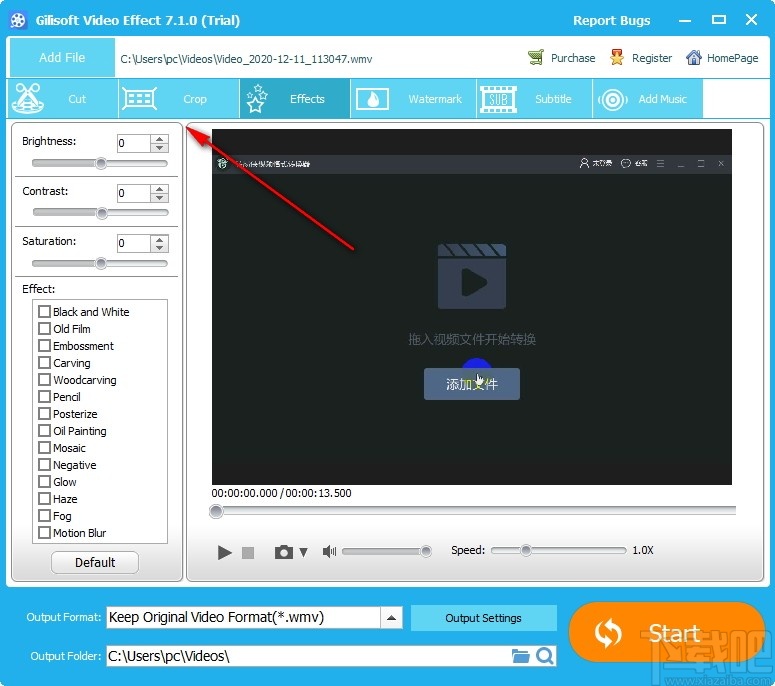This screenshot has height=686, width=775.
Task: Click the Cut tab scissors icon
Action: pos(28,98)
